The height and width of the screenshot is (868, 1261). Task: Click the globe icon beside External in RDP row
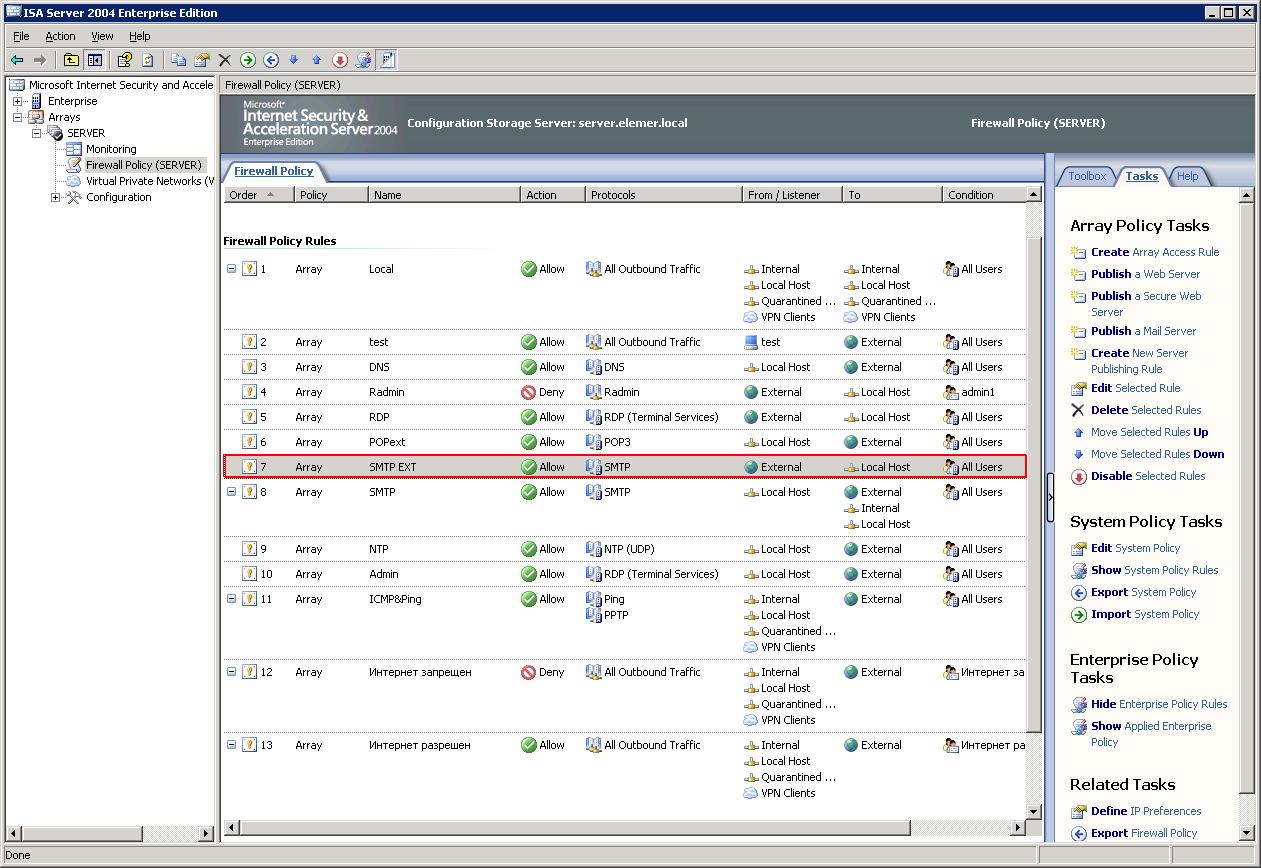coord(751,417)
